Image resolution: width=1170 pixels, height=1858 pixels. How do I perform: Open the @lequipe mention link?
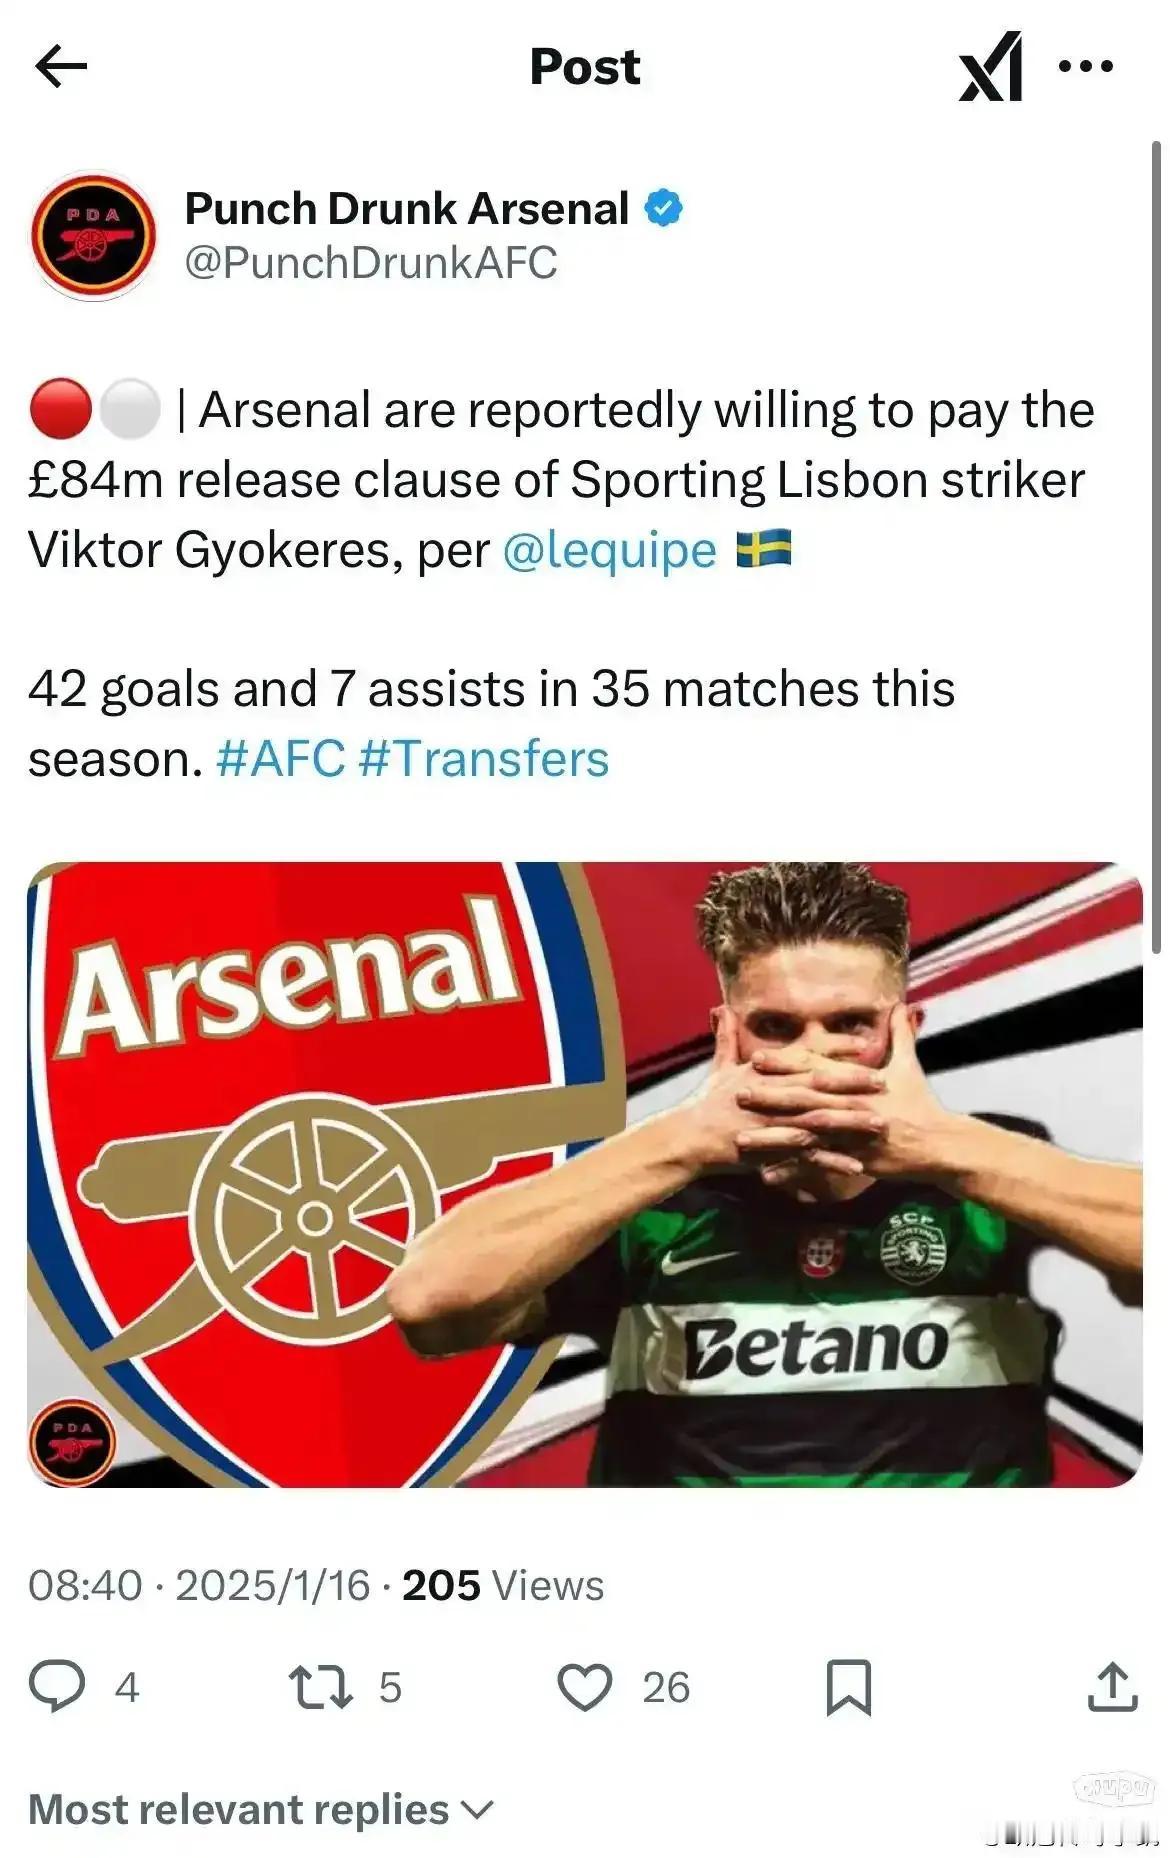609,550
